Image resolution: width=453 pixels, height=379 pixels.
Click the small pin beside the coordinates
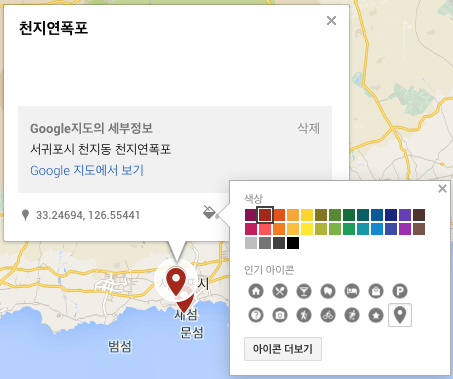click(x=25, y=215)
